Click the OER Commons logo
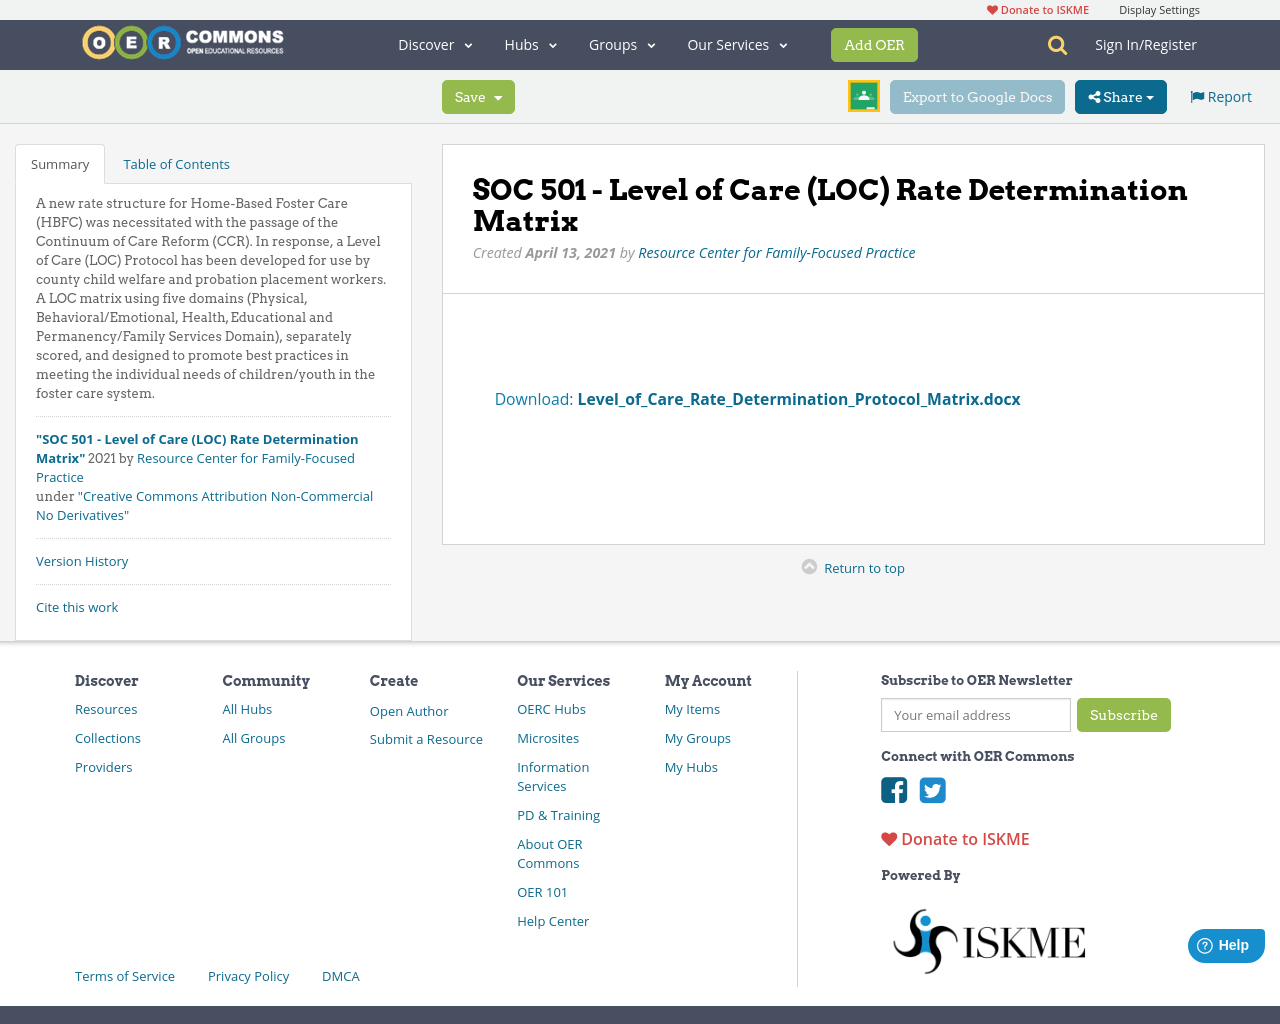 183,43
